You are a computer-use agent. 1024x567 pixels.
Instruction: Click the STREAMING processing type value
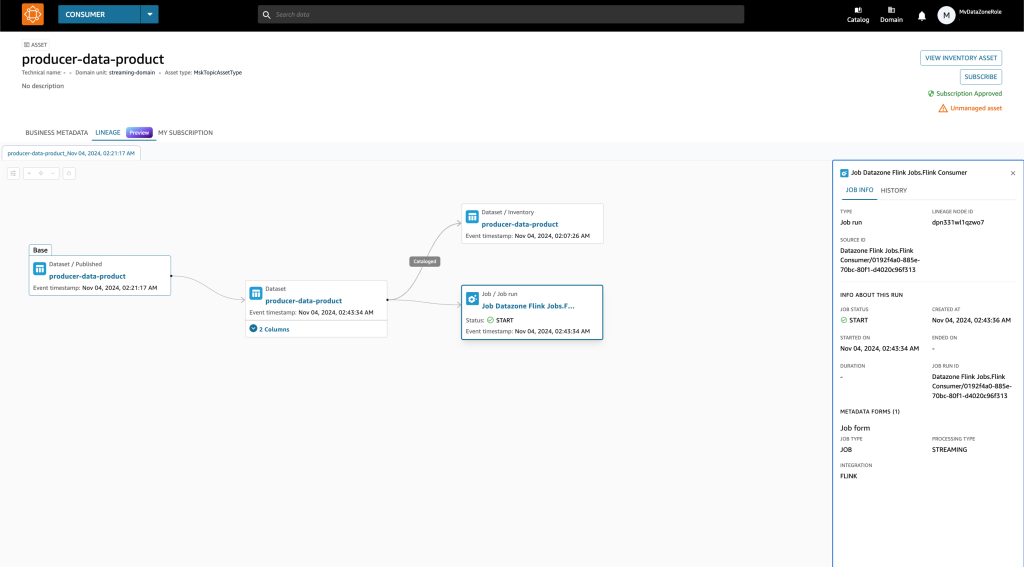click(x=949, y=450)
